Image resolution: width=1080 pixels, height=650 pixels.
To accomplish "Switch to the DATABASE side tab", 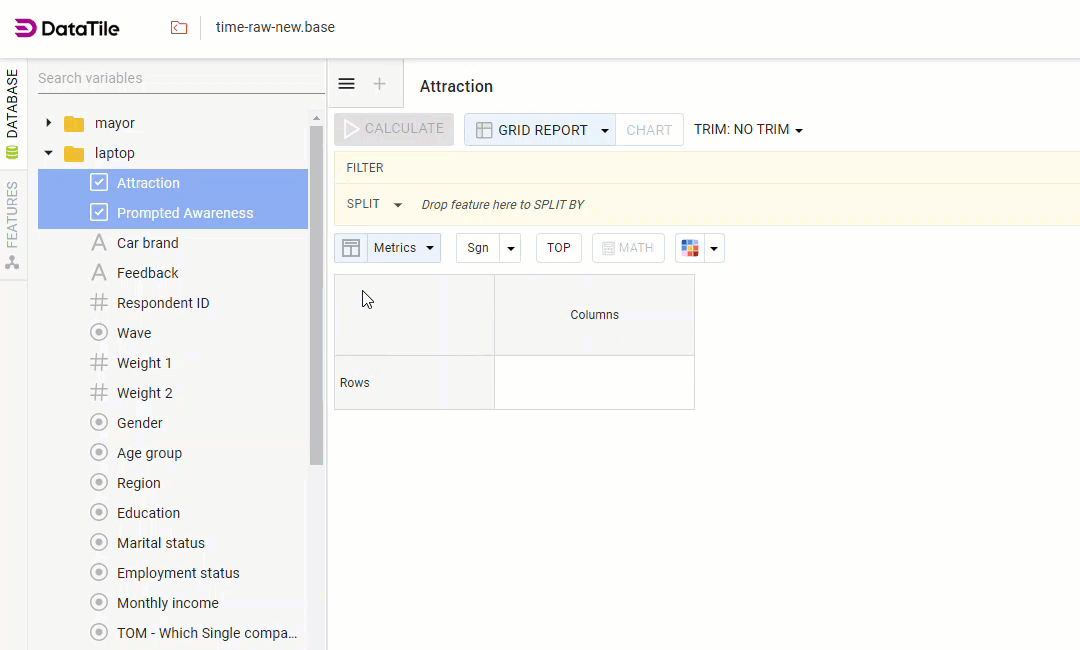I will 13,112.
